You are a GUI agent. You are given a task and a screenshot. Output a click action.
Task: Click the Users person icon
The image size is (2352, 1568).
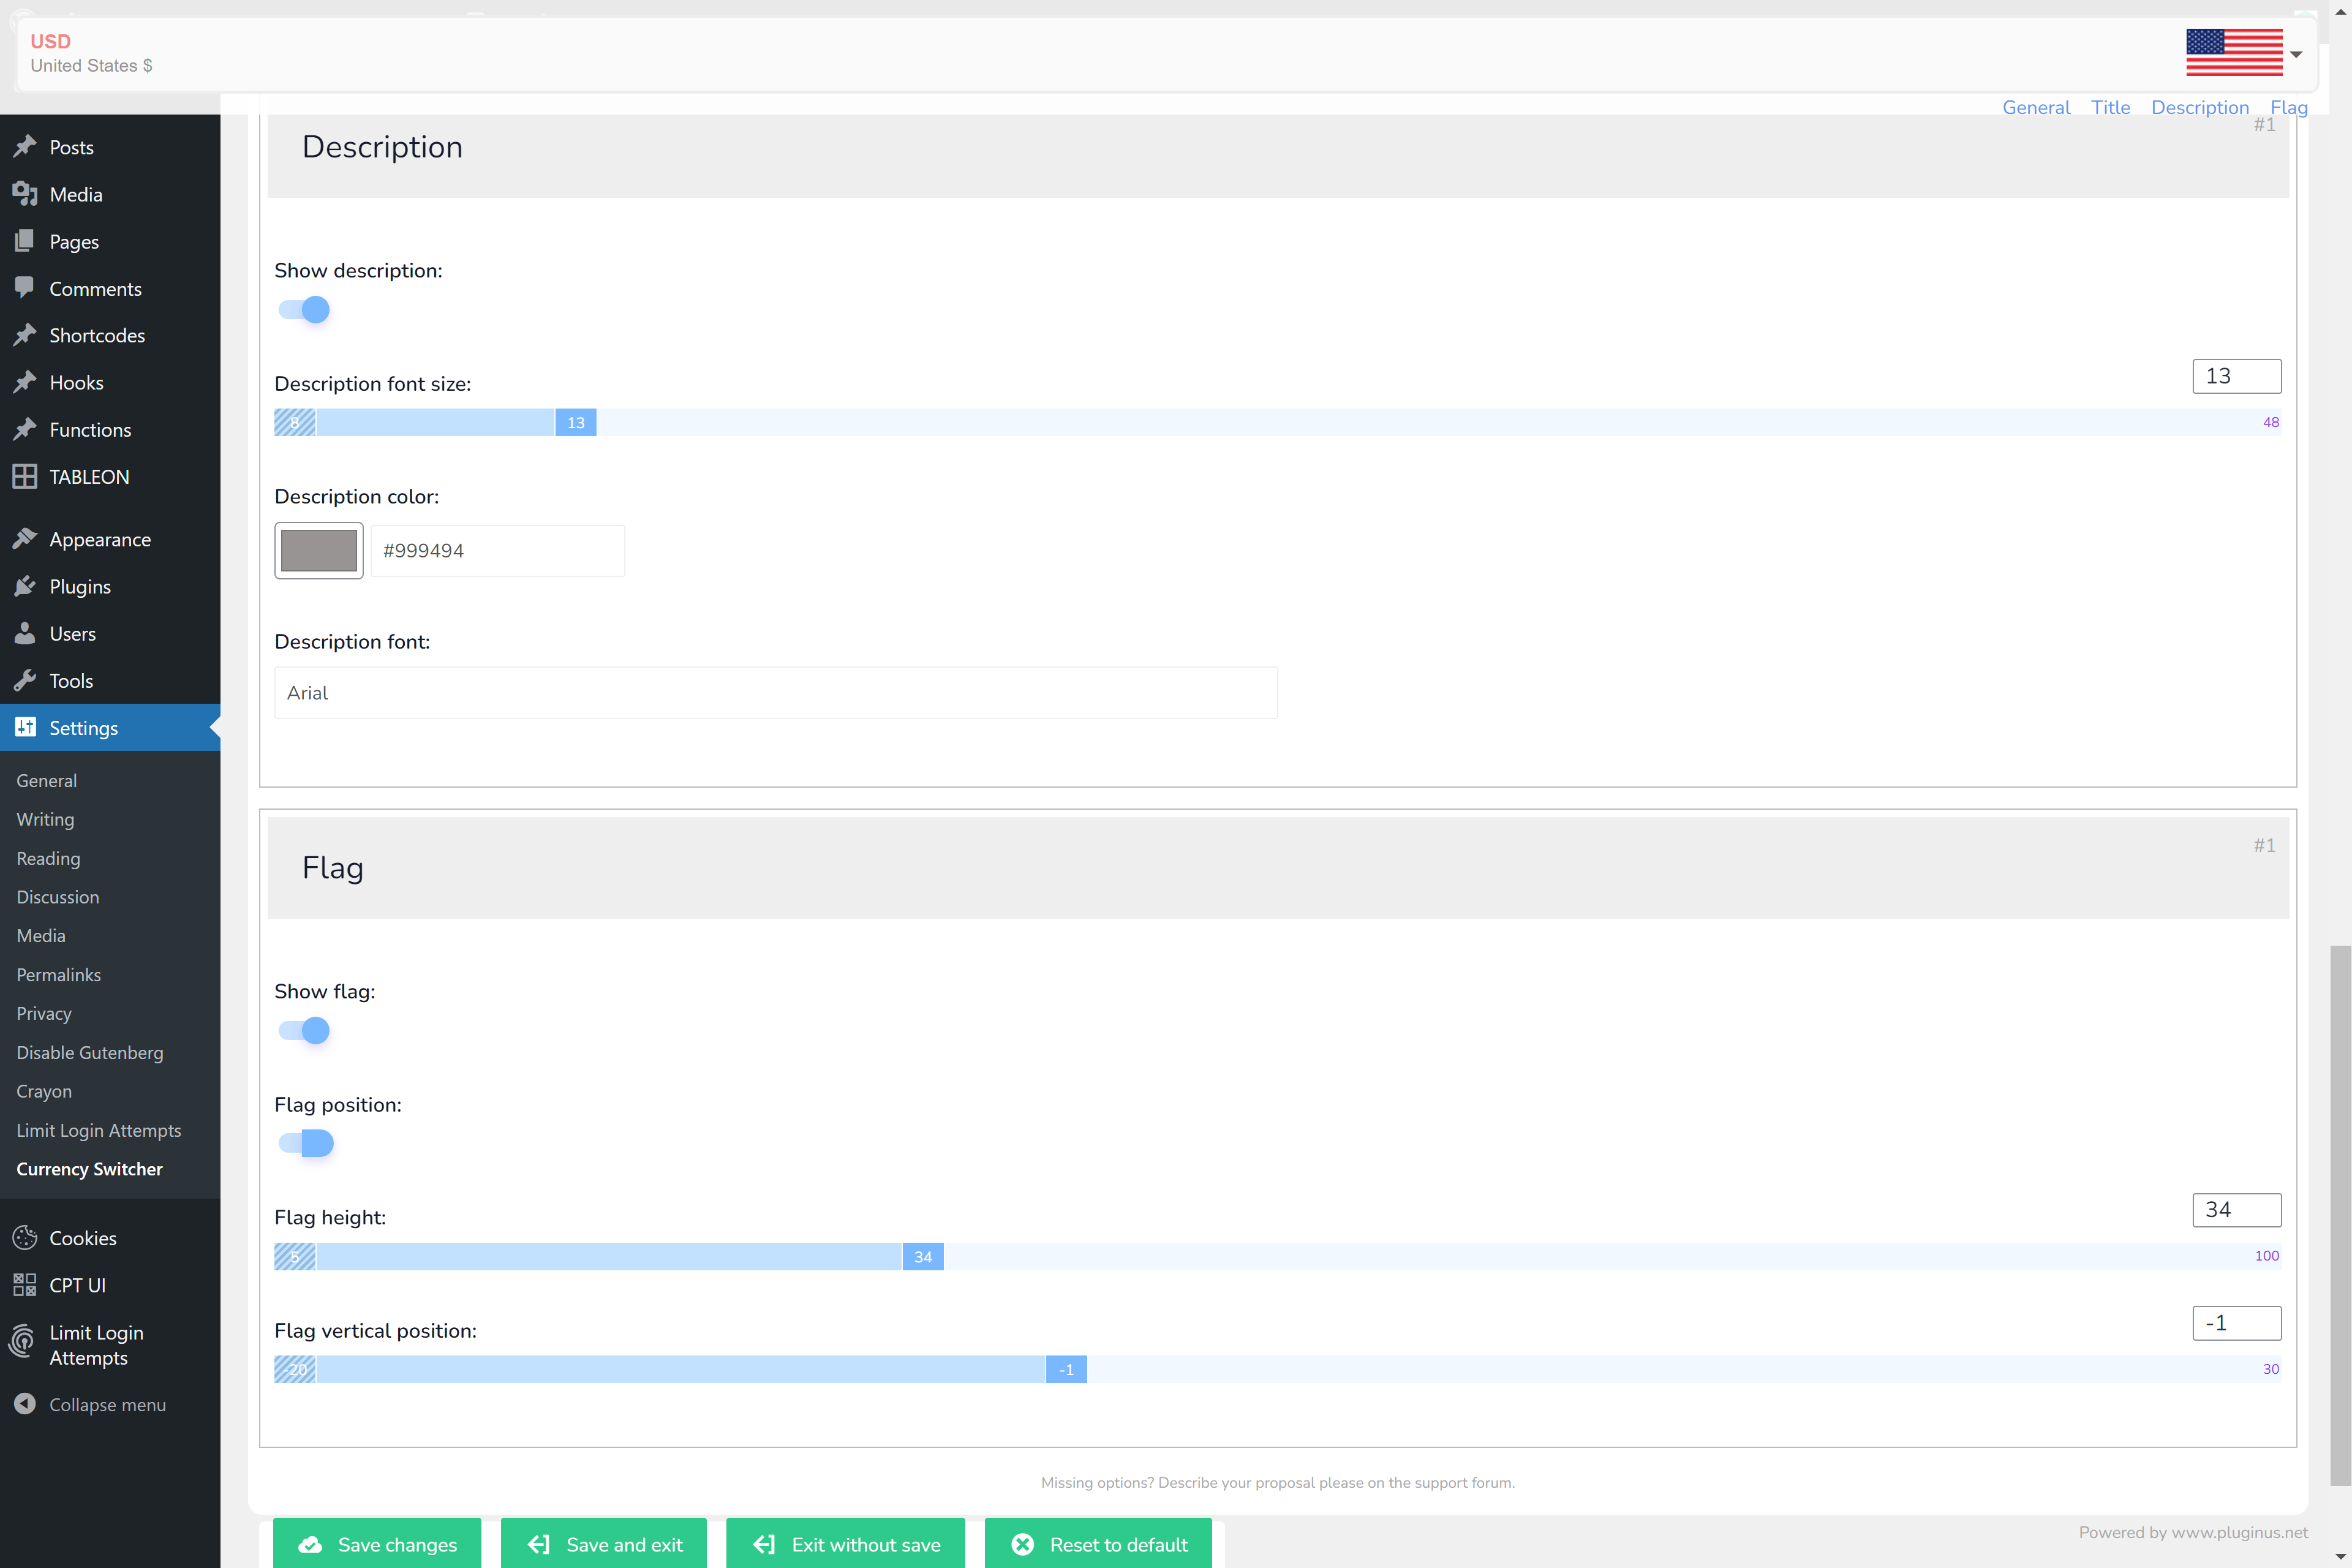[x=25, y=633]
